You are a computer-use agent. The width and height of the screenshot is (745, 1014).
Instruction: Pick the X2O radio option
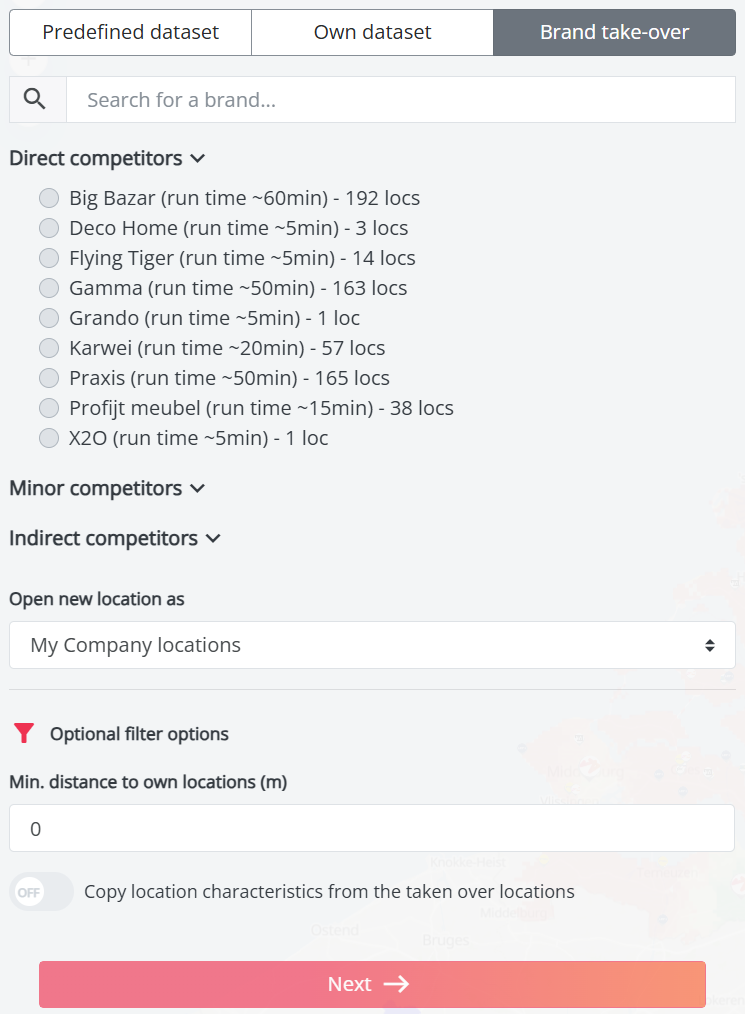49,438
